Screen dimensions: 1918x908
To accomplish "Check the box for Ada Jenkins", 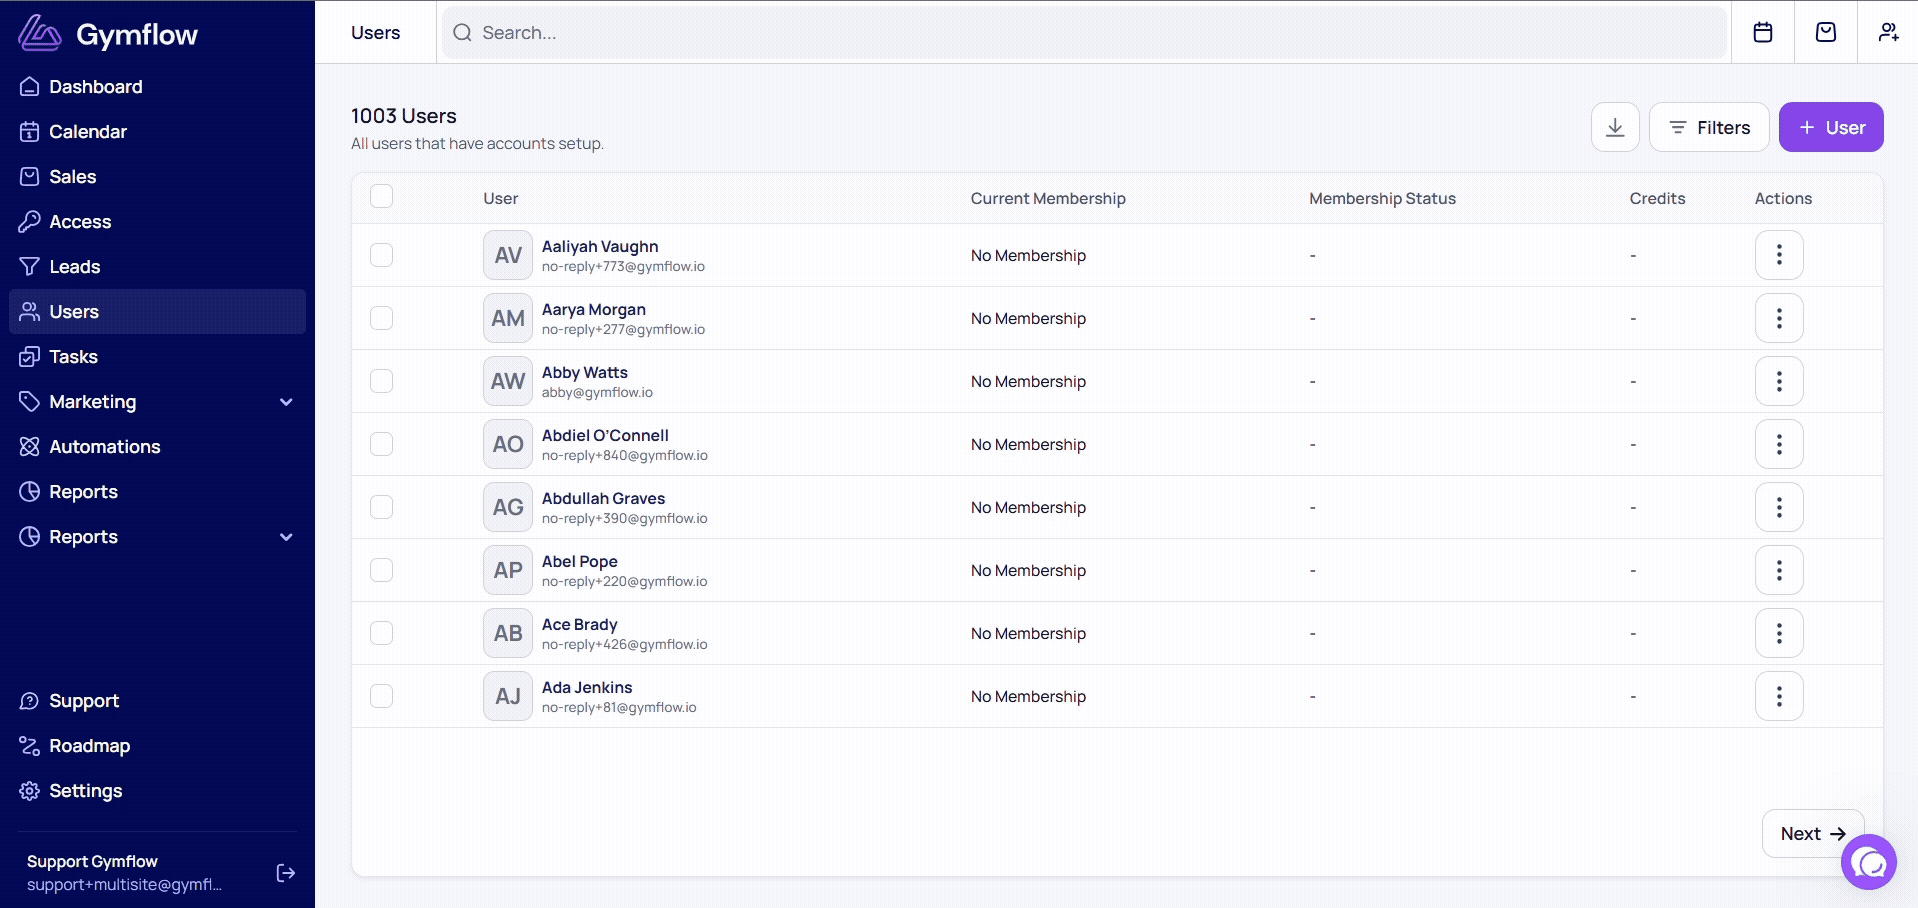I will [x=381, y=696].
